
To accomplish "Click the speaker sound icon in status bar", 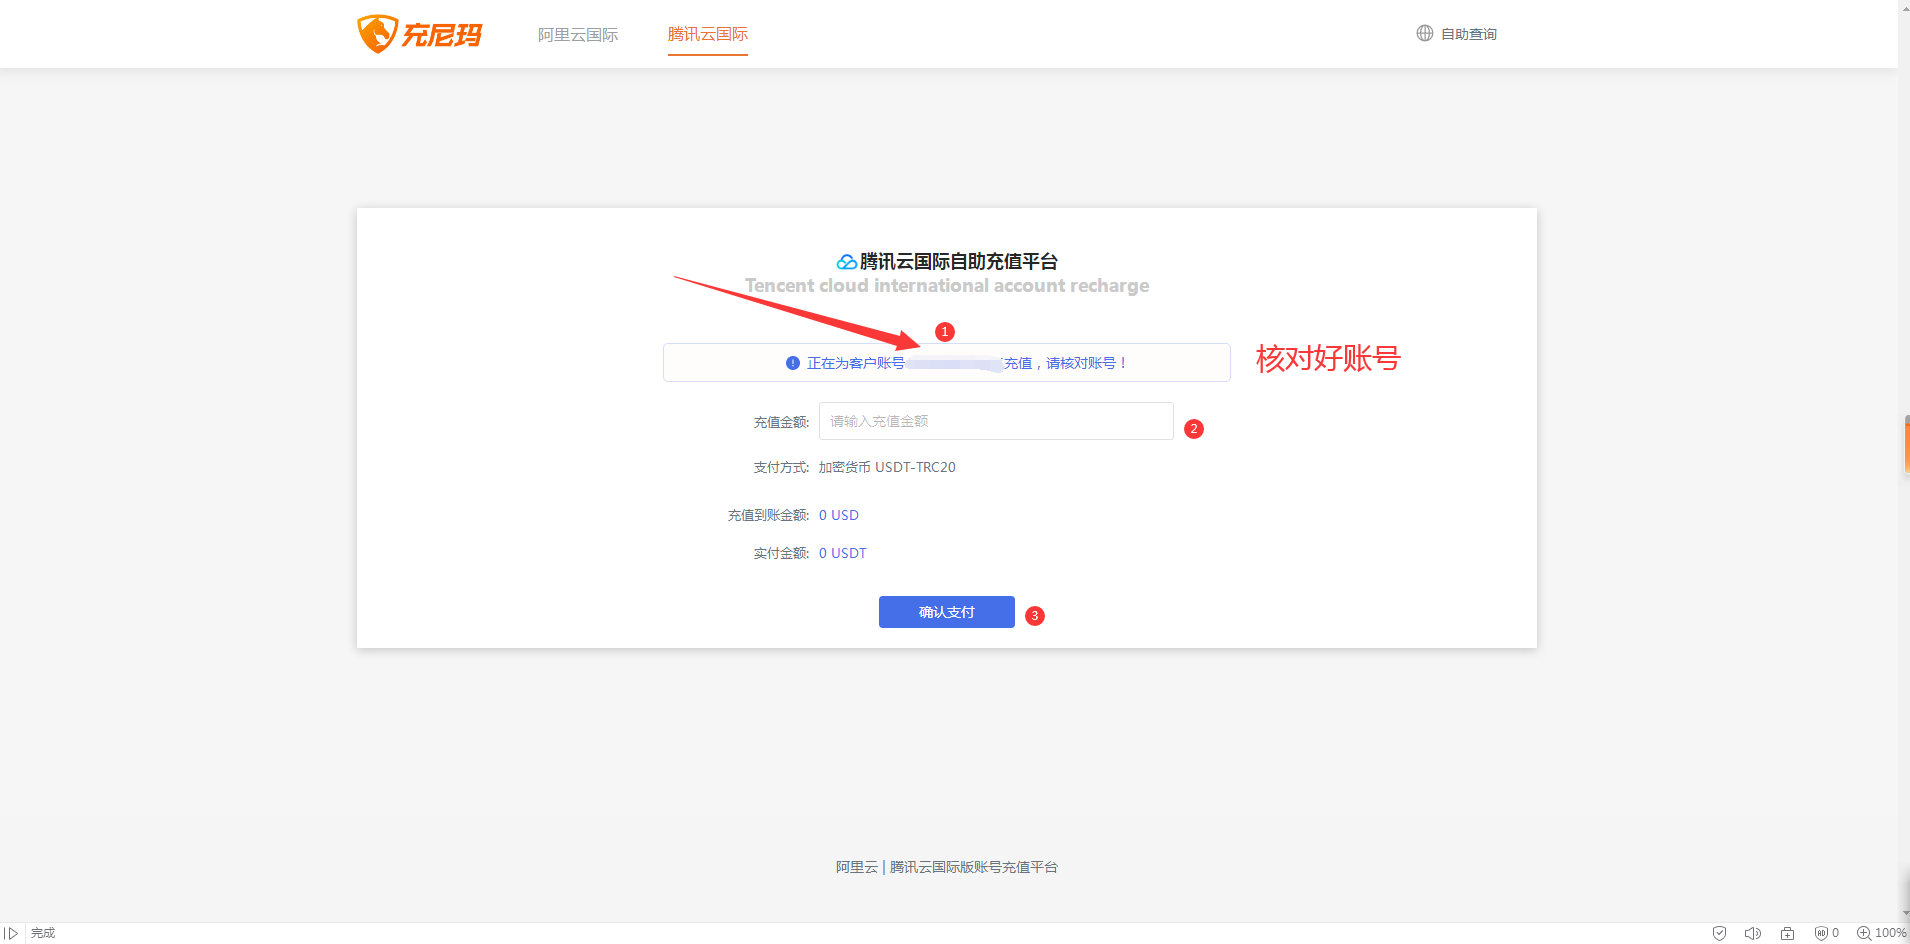I will tap(1753, 933).
